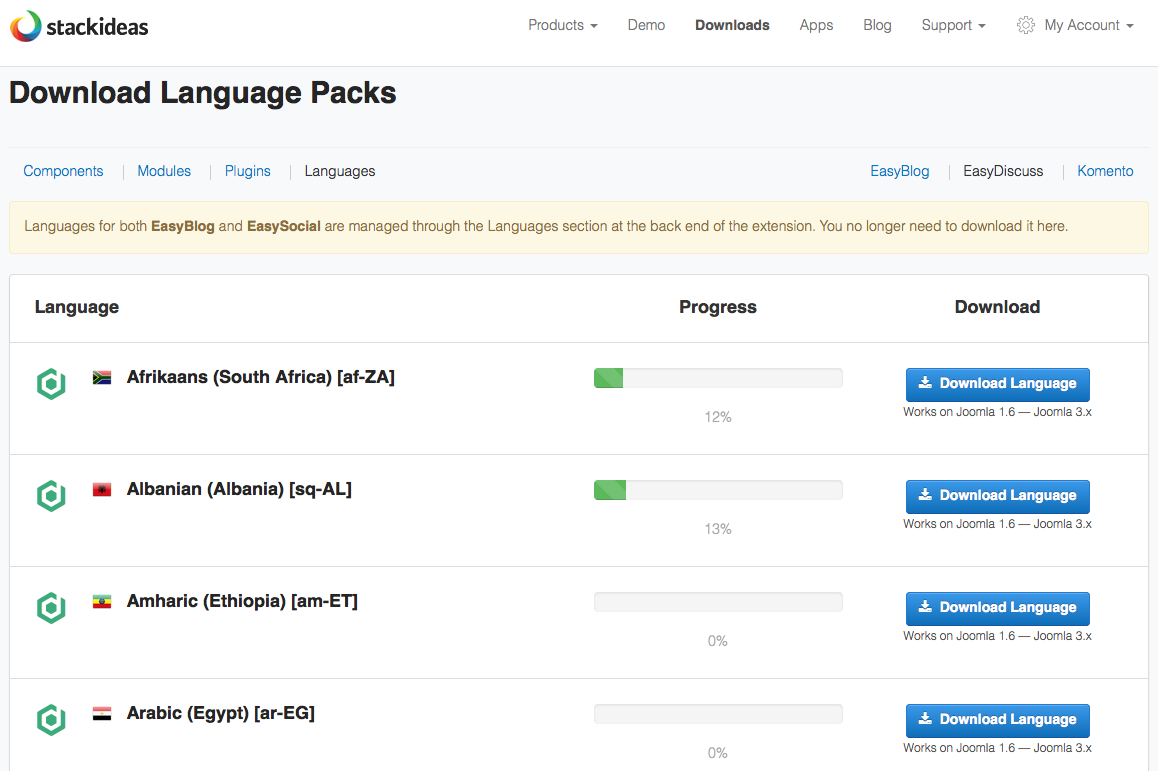This screenshot has height=771, width=1158.
Task: Click the Download Language Packs heading
Action: (202, 93)
